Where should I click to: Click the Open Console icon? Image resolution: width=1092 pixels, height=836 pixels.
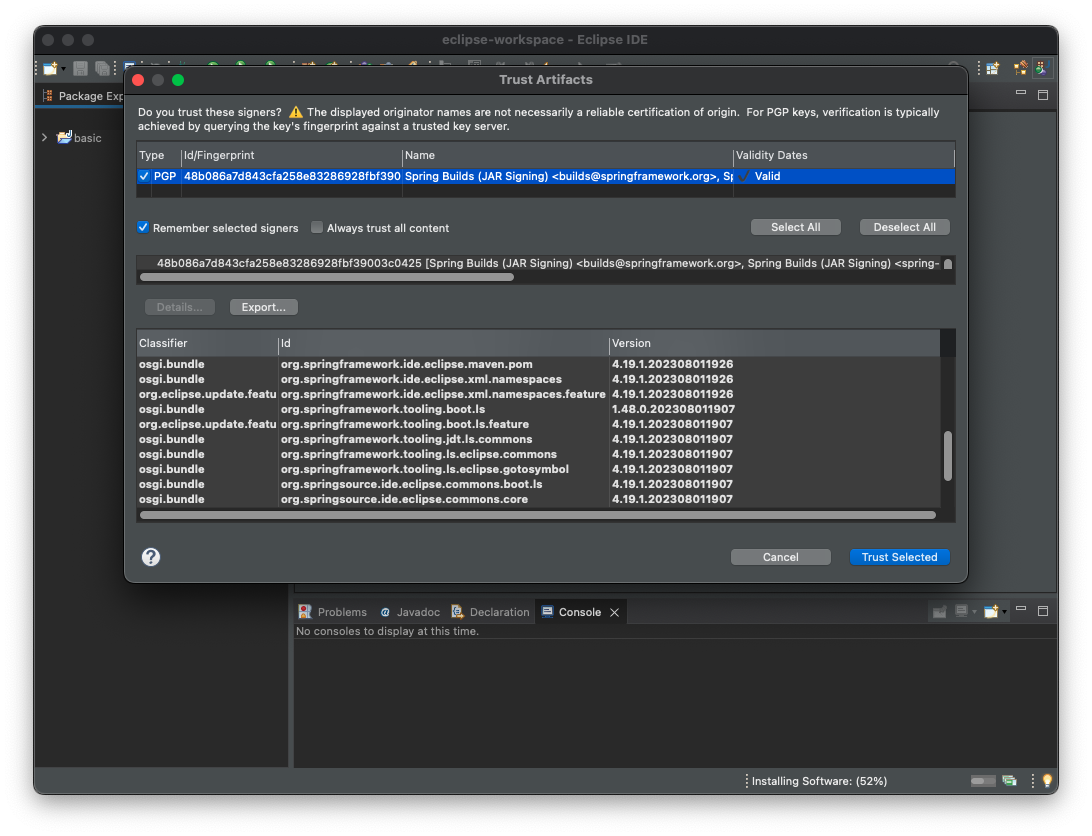[991, 612]
